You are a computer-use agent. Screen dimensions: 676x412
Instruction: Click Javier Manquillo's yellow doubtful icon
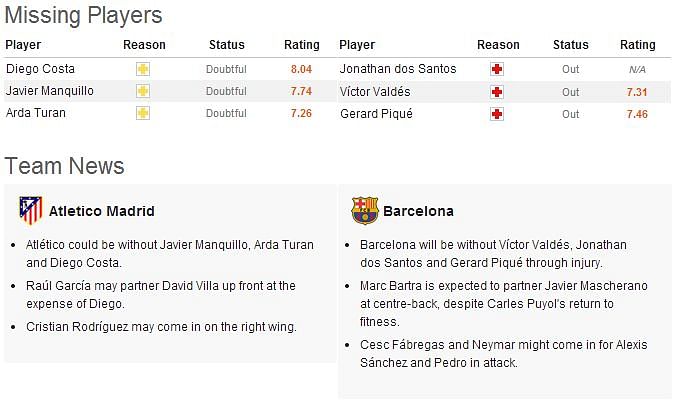pyautogui.click(x=143, y=91)
